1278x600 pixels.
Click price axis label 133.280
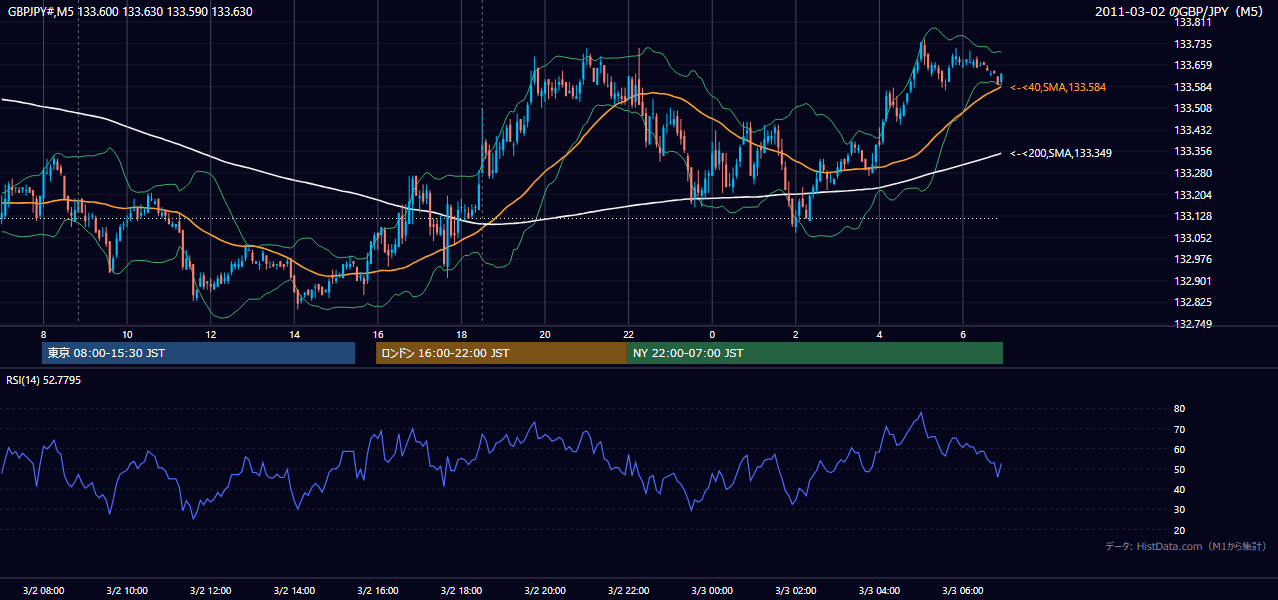(1192, 174)
